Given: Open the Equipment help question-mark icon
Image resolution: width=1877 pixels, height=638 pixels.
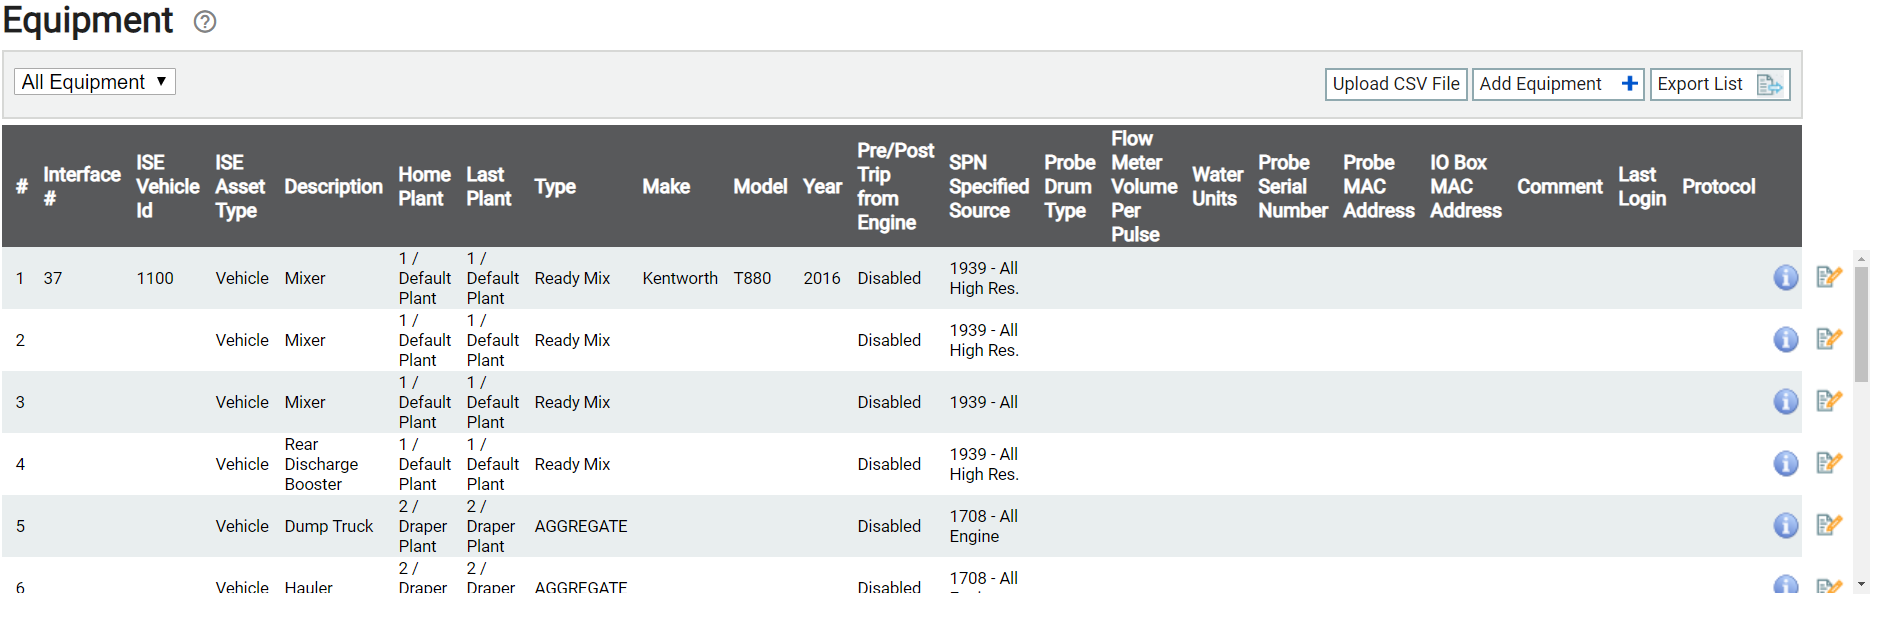Looking at the screenshot, I should tap(205, 22).
